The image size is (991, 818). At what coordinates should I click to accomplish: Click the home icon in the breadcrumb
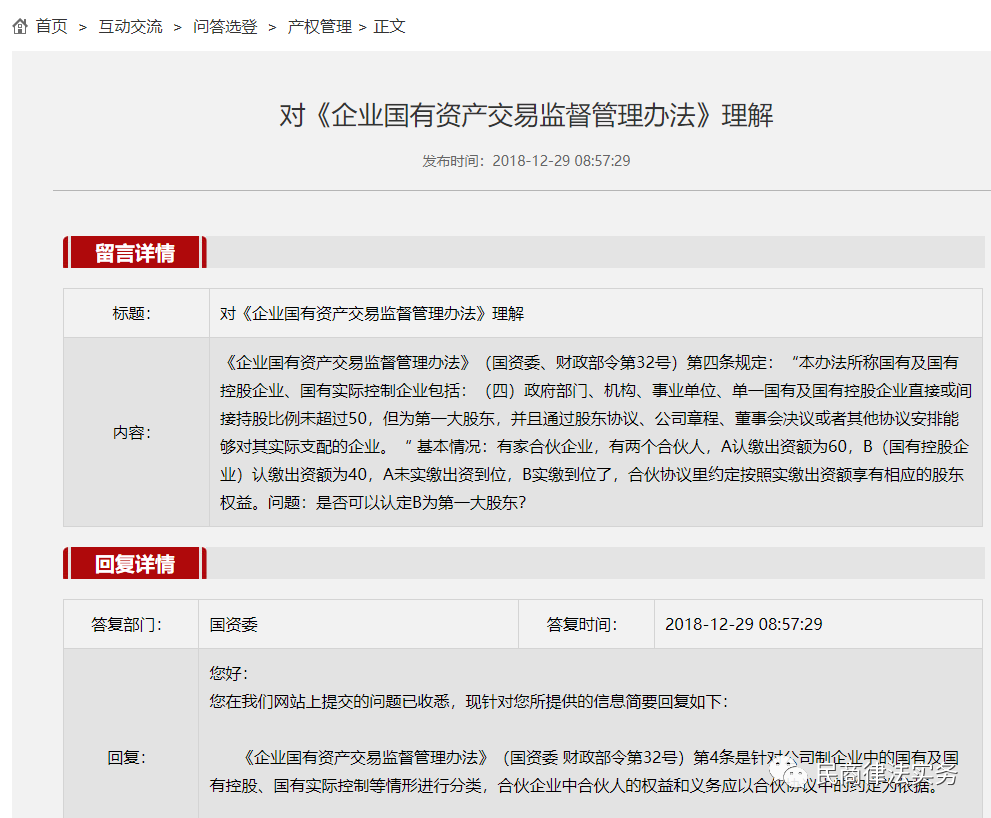coord(18,26)
